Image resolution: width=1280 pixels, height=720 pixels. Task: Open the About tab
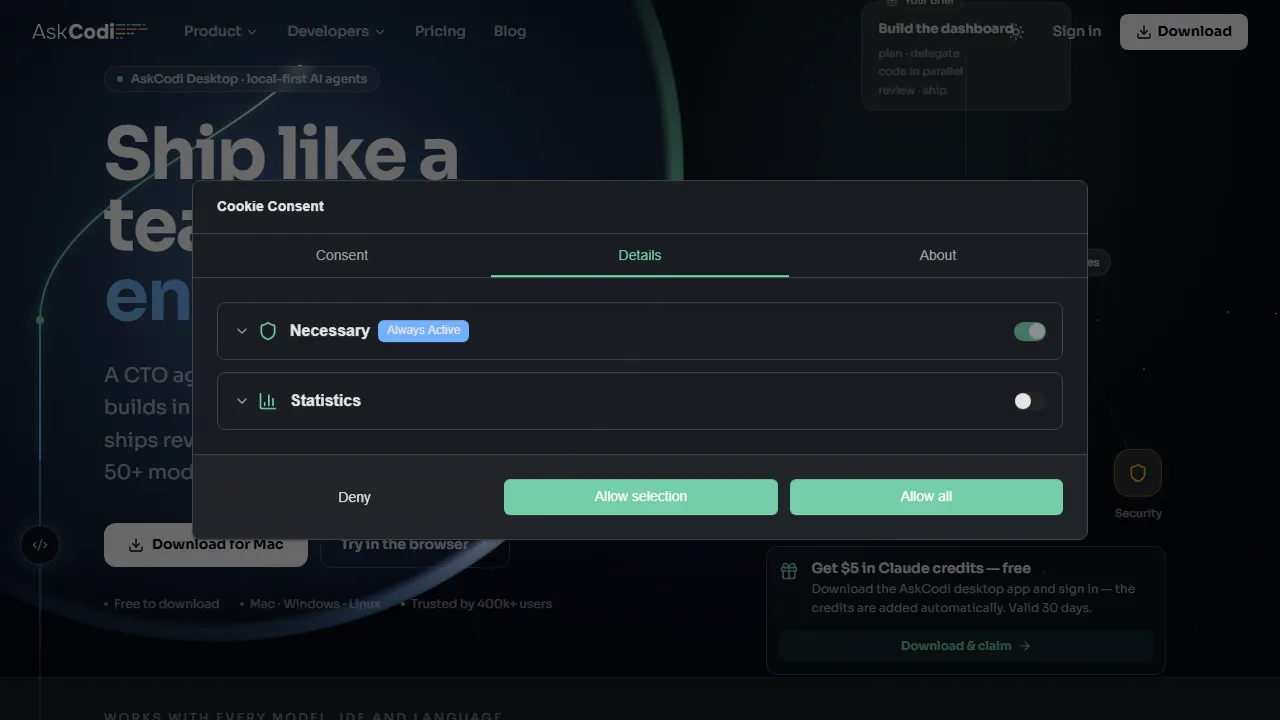[938, 255]
